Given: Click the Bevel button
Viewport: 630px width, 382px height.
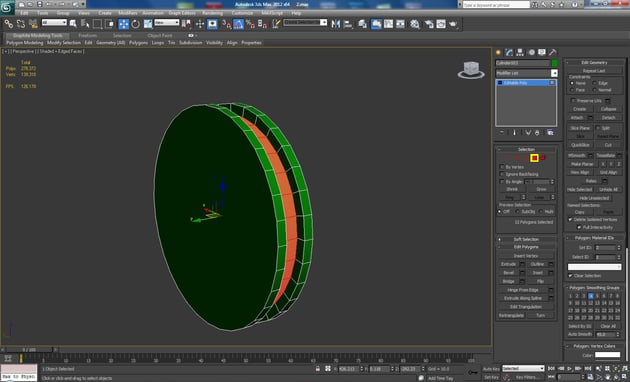Looking at the screenshot, I should tap(508, 272).
